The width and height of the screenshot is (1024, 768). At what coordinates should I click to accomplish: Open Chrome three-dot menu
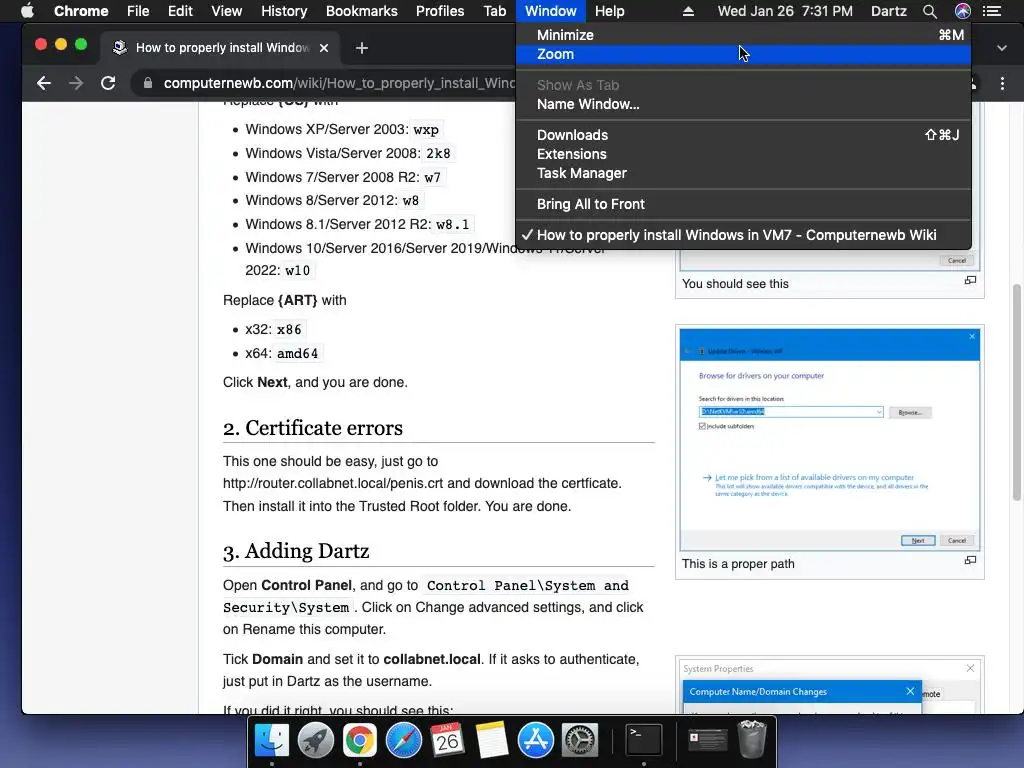[x=1002, y=83]
